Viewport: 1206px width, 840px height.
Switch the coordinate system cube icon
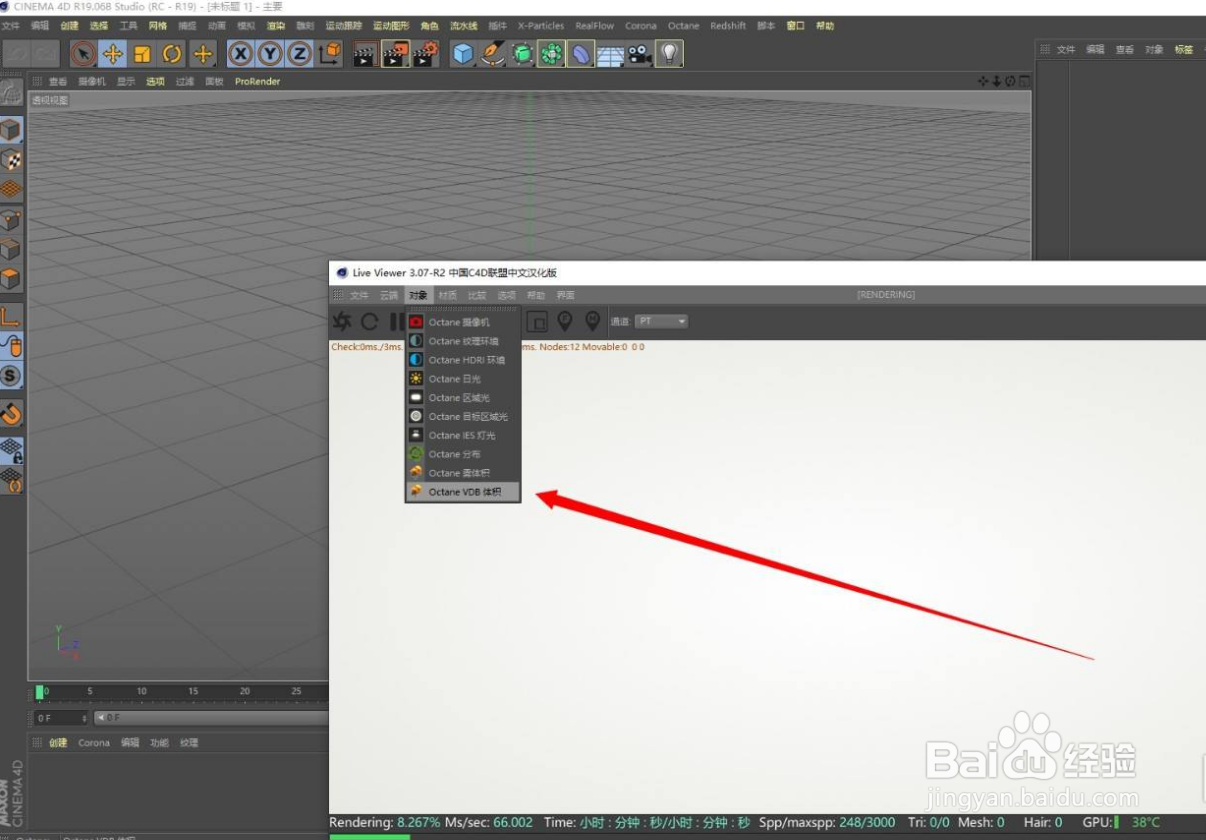click(x=330, y=54)
